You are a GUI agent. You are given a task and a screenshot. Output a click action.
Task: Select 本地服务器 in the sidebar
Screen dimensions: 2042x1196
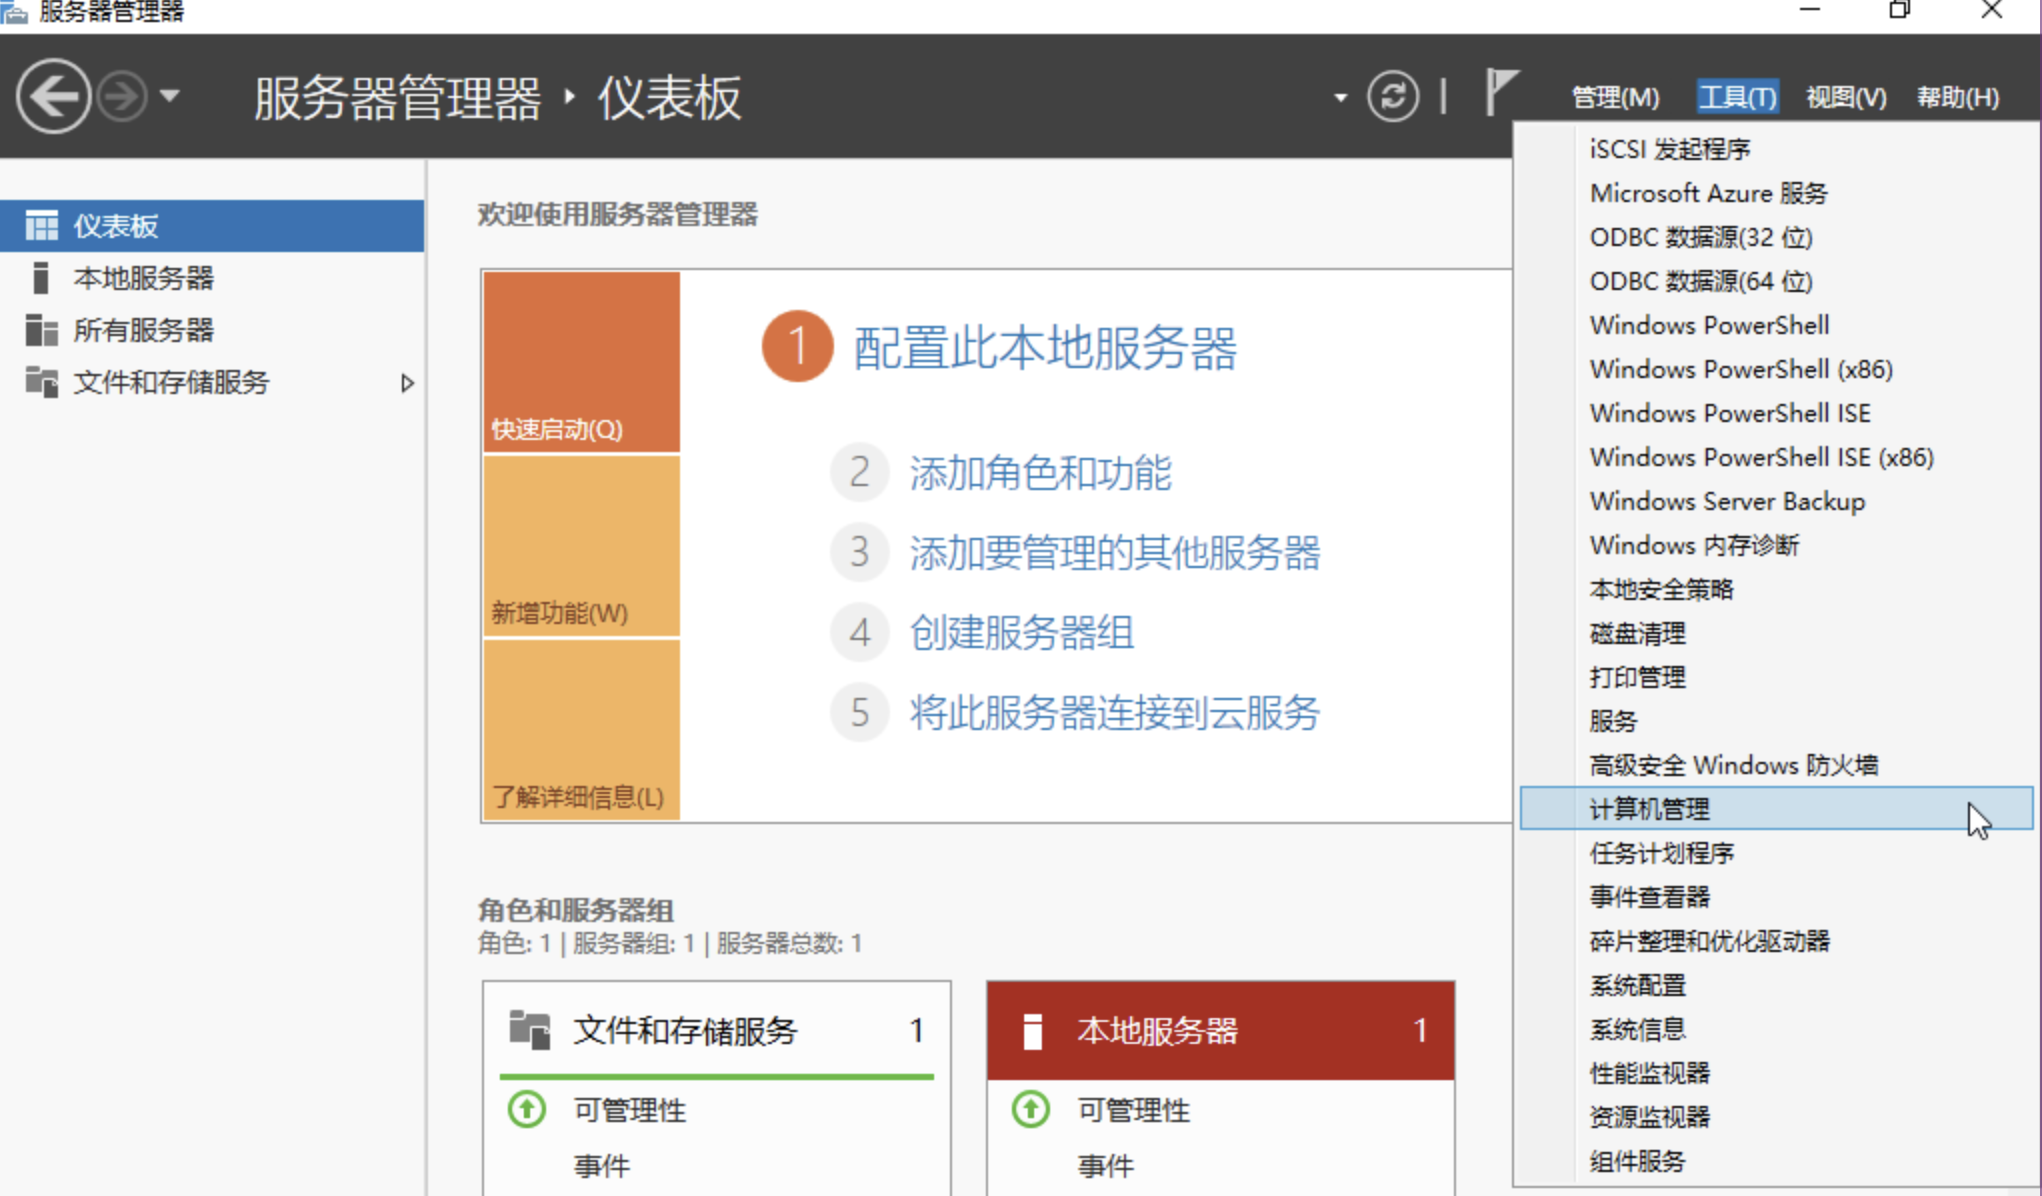pos(212,278)
